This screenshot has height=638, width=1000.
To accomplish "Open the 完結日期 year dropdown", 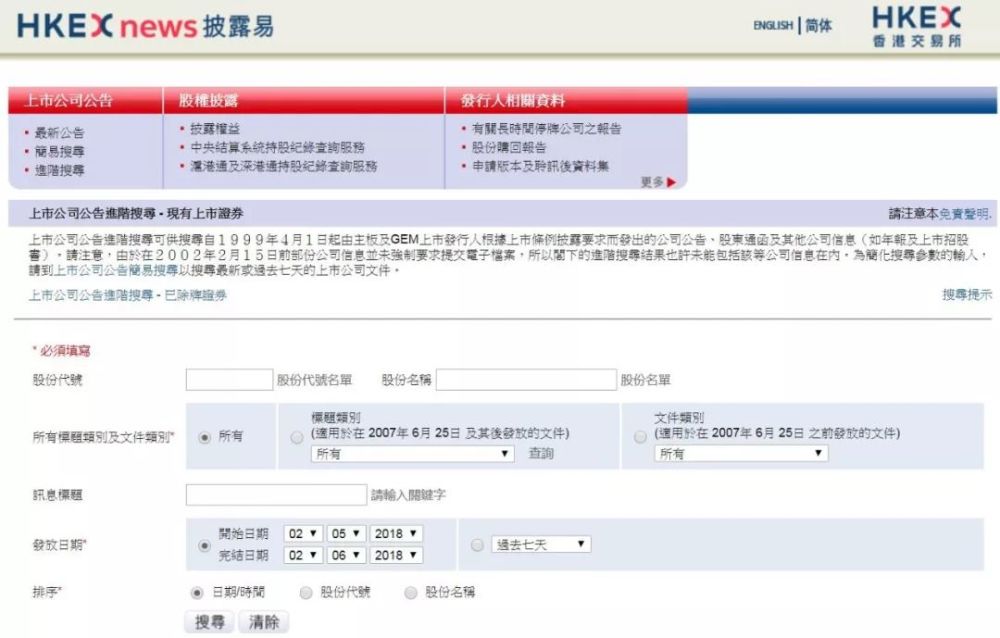I will [396, 555].
